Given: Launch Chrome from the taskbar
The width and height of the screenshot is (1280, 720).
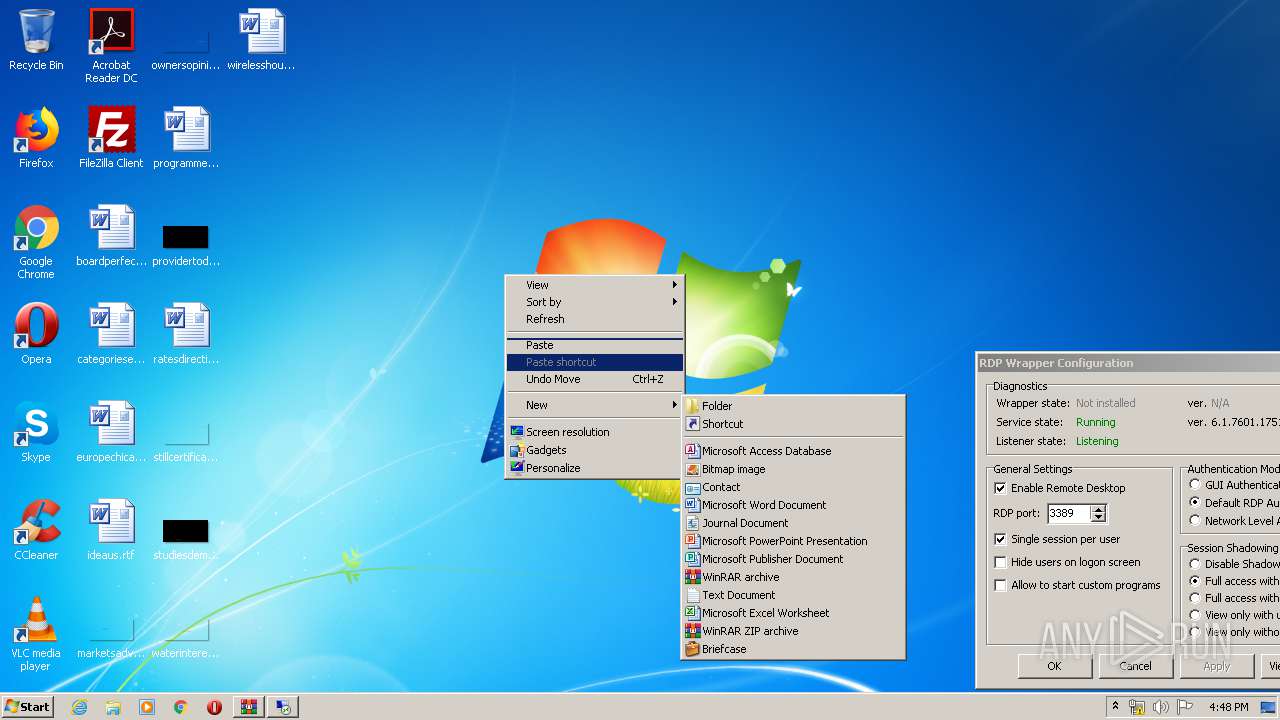Looking at the screenshot, I should (x=180, y=707).
